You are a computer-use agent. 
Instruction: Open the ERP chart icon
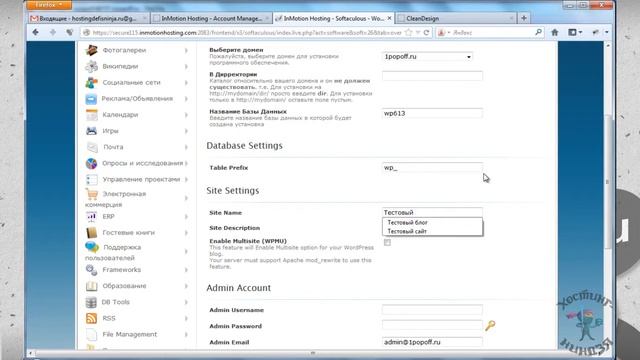91,216
